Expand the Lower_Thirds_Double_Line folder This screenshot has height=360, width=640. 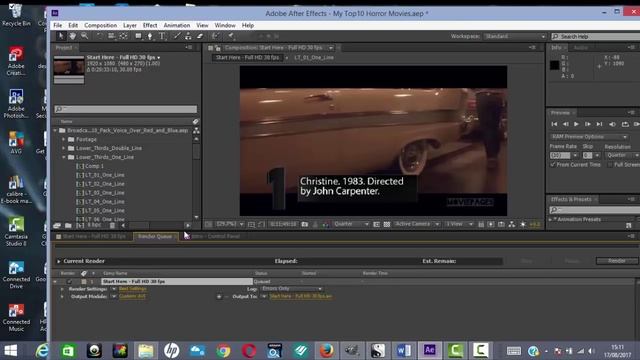click(x=64, y=148)
